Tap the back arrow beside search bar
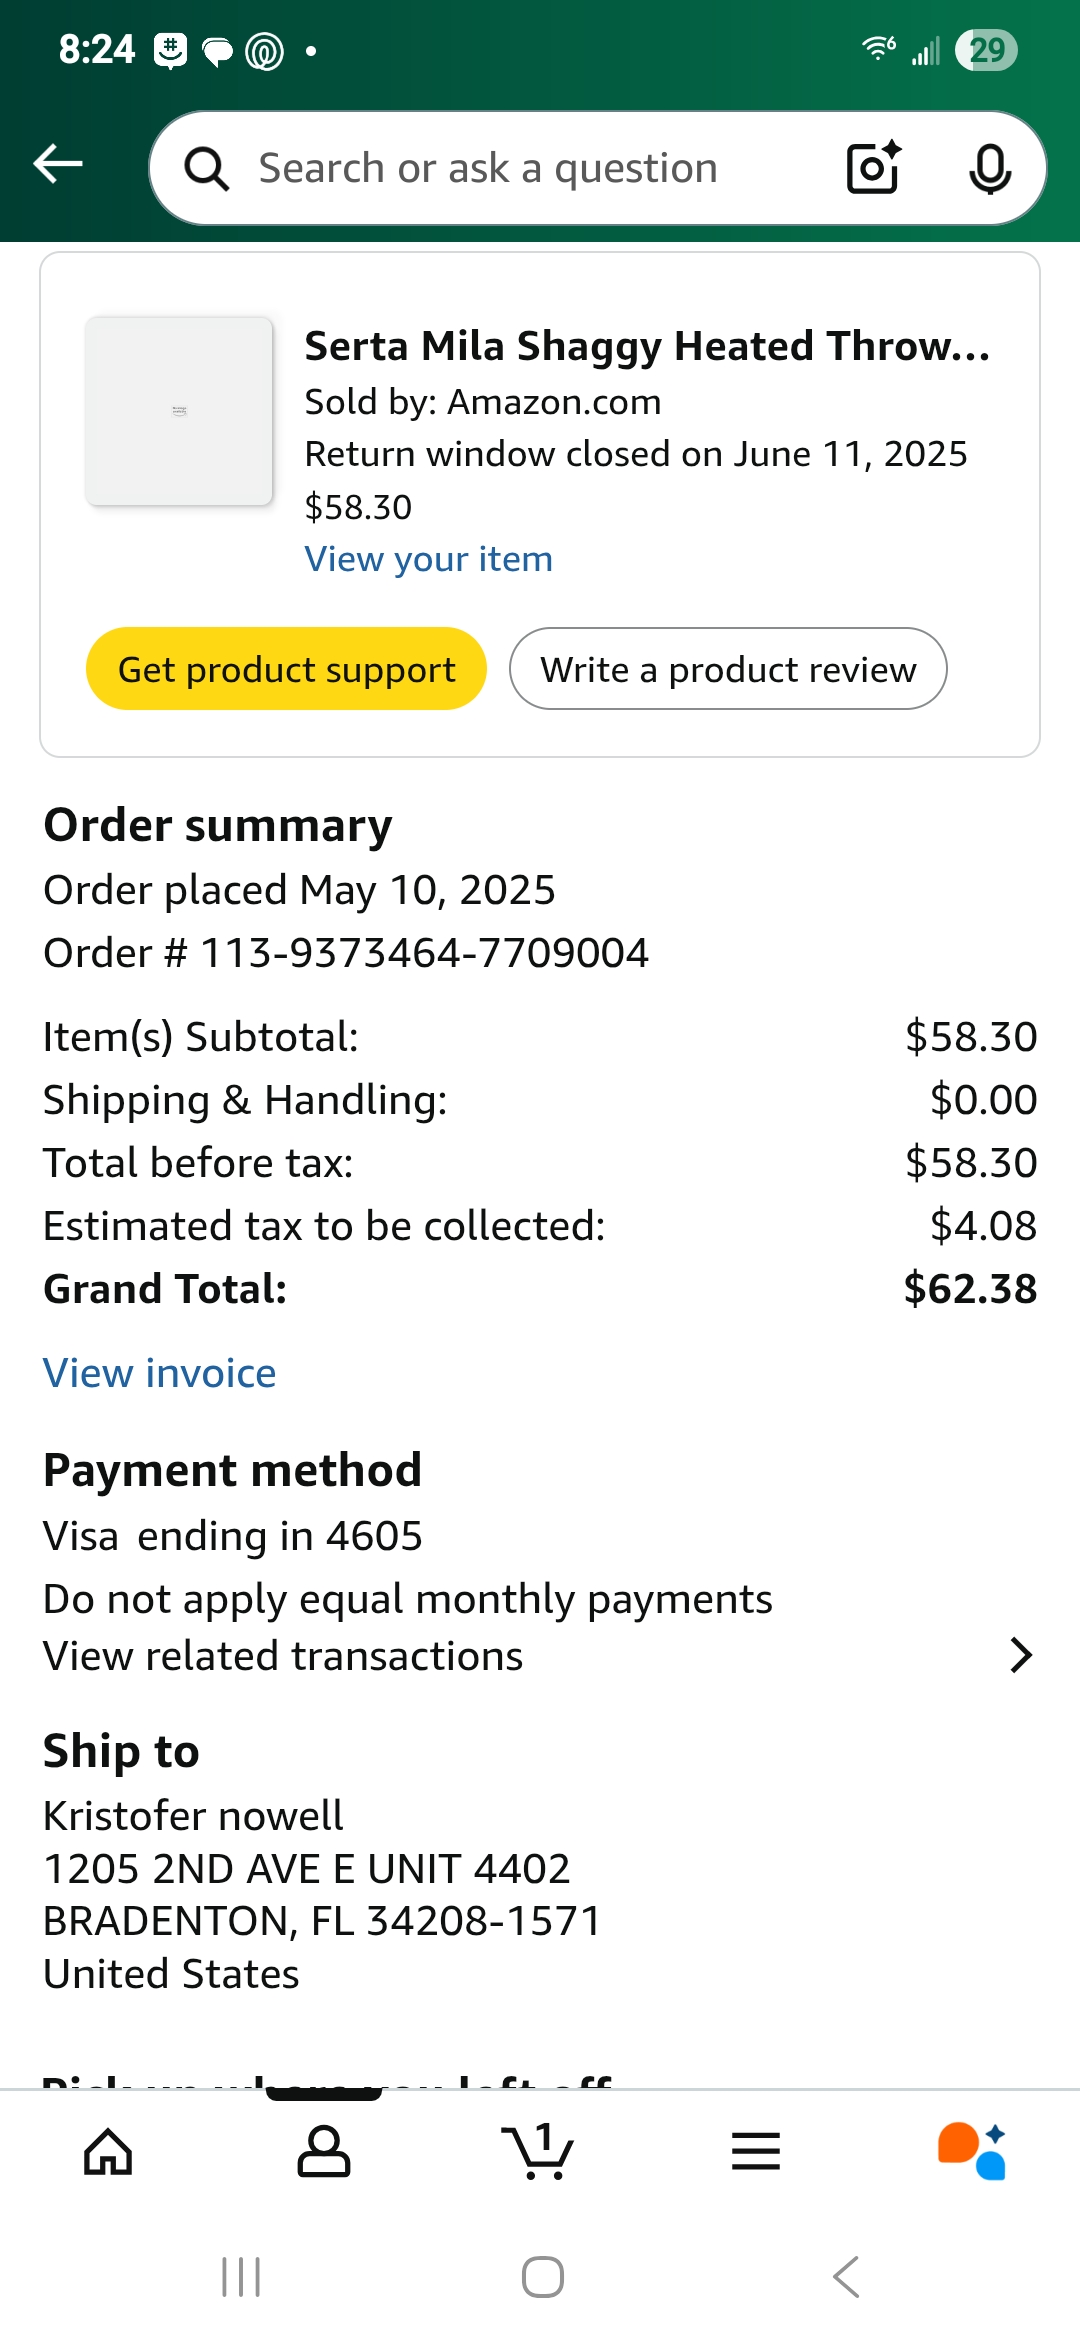 [58, 164]
